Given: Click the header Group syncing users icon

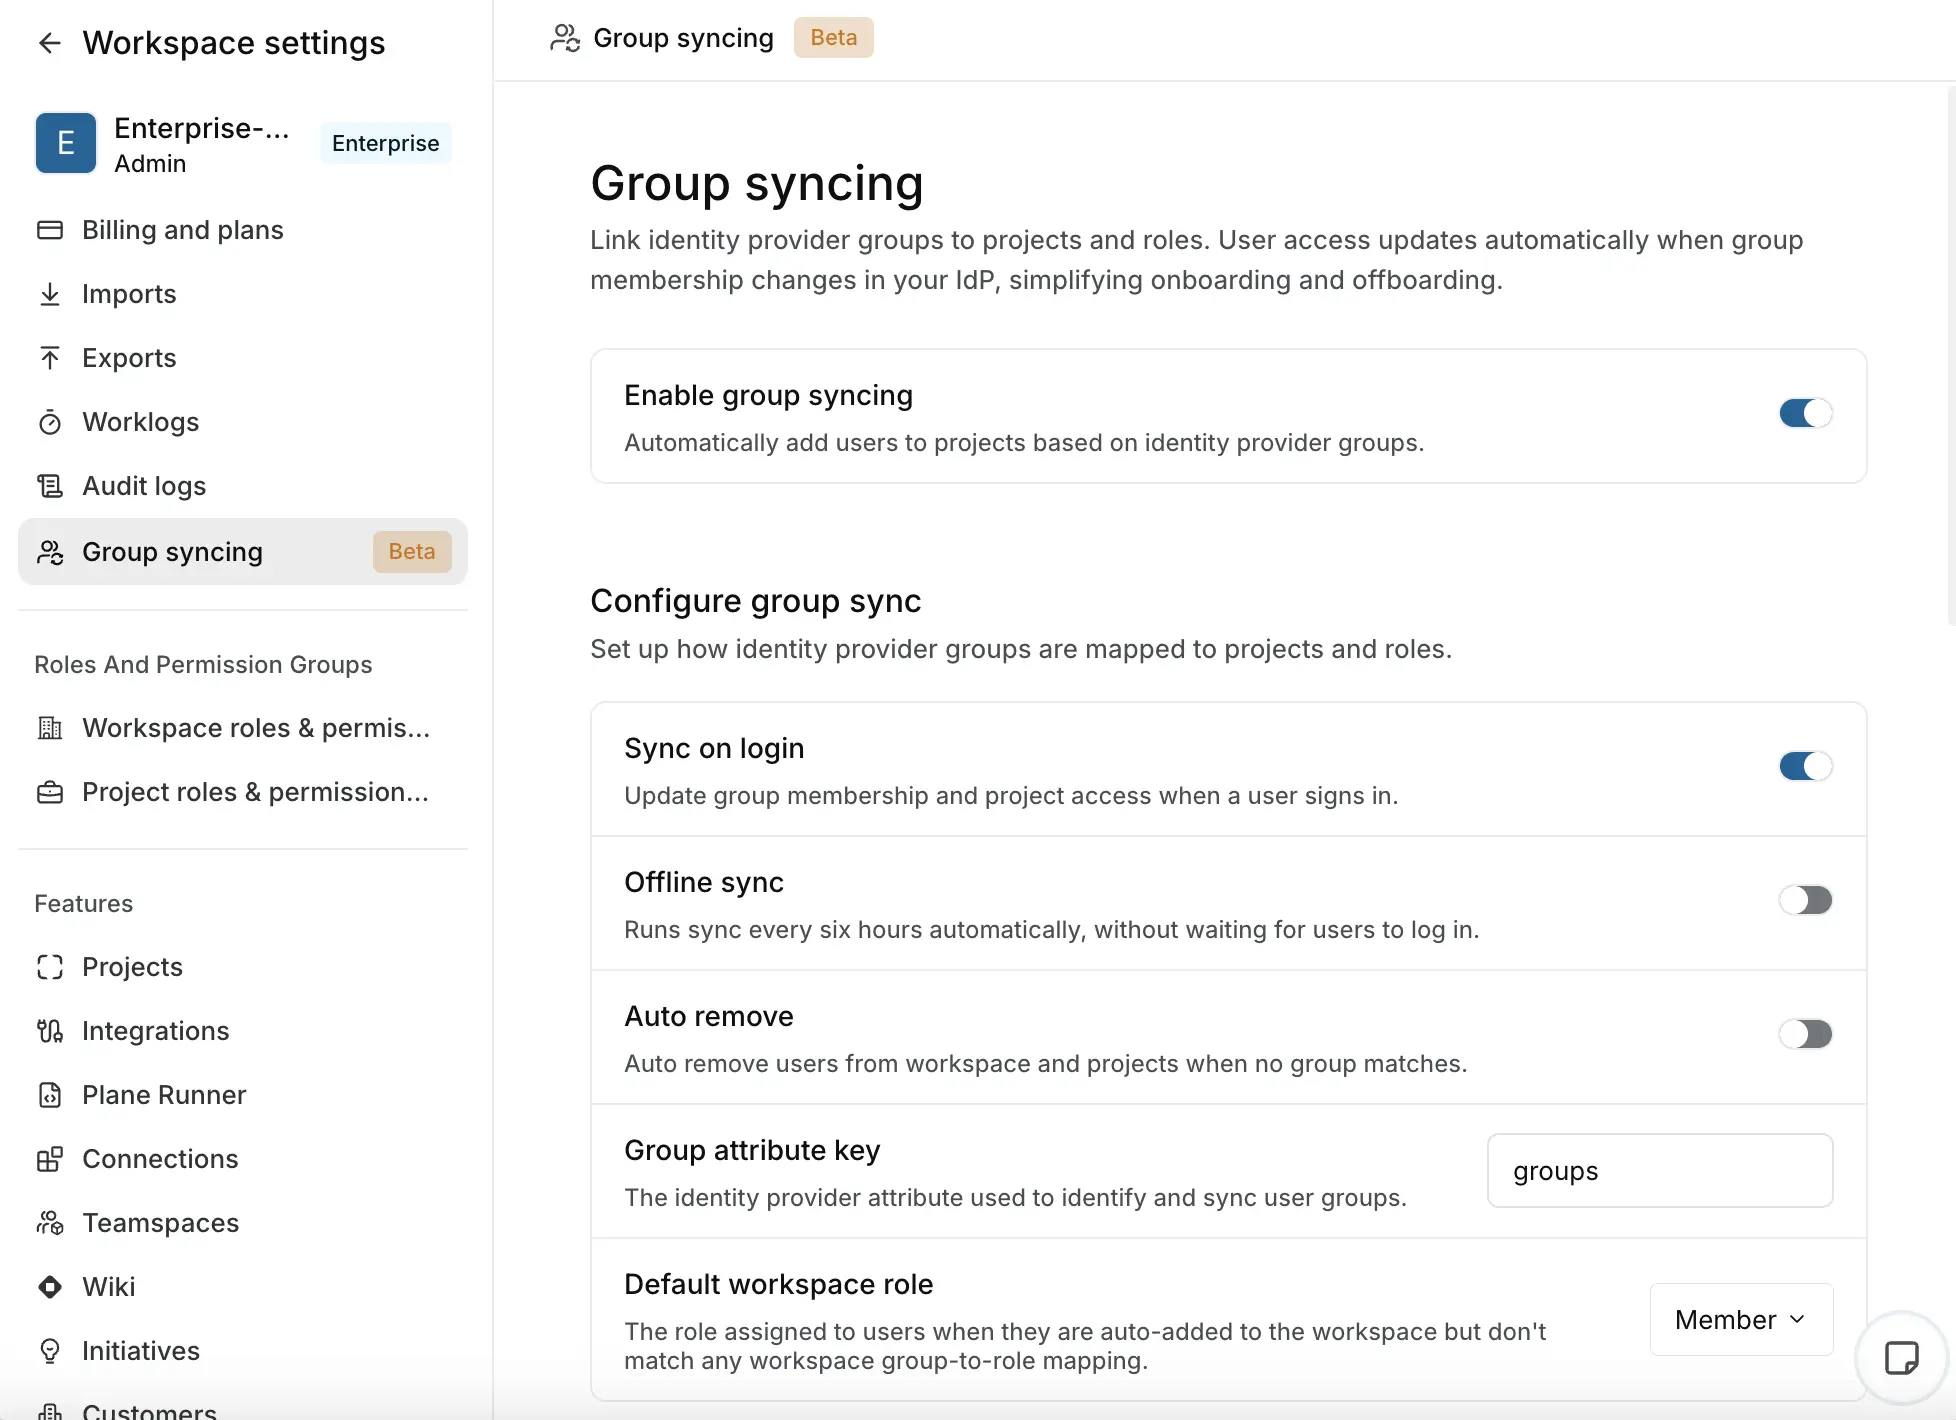Looking at the screenshot, I should (x=565, y=38).
